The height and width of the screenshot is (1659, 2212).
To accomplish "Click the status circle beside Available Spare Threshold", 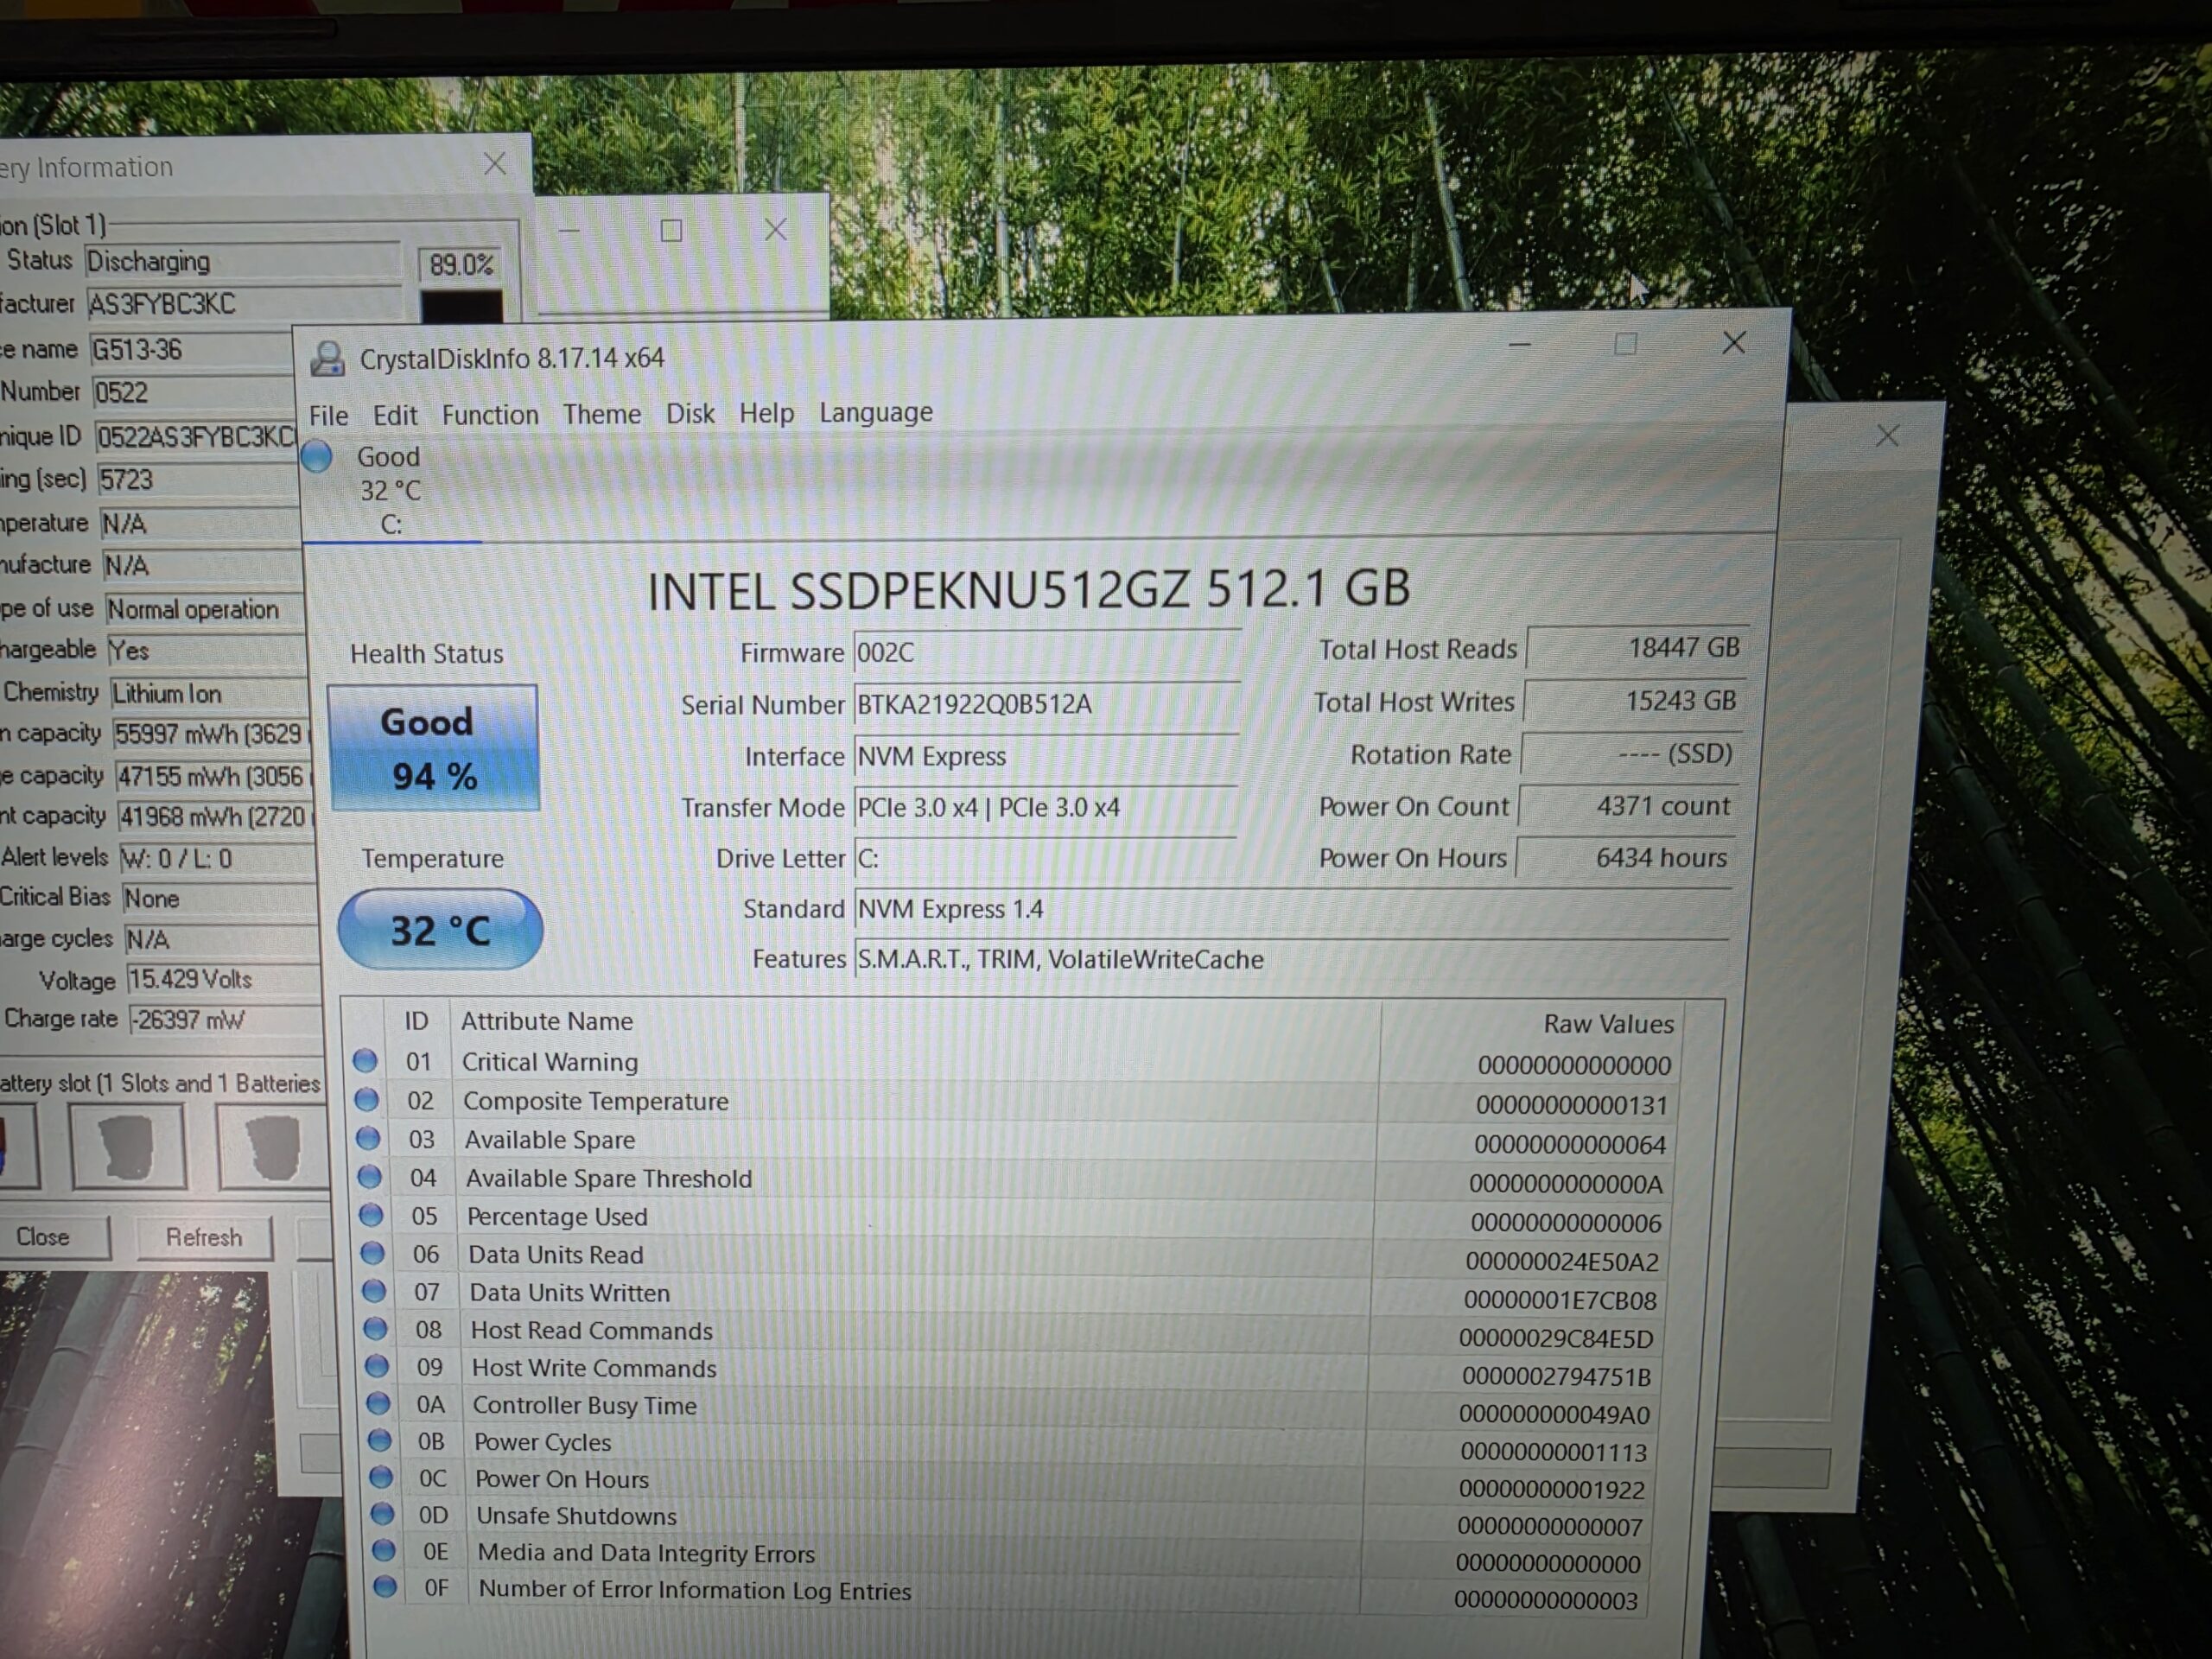I will pyautogui.click(x=370, y=1177).
